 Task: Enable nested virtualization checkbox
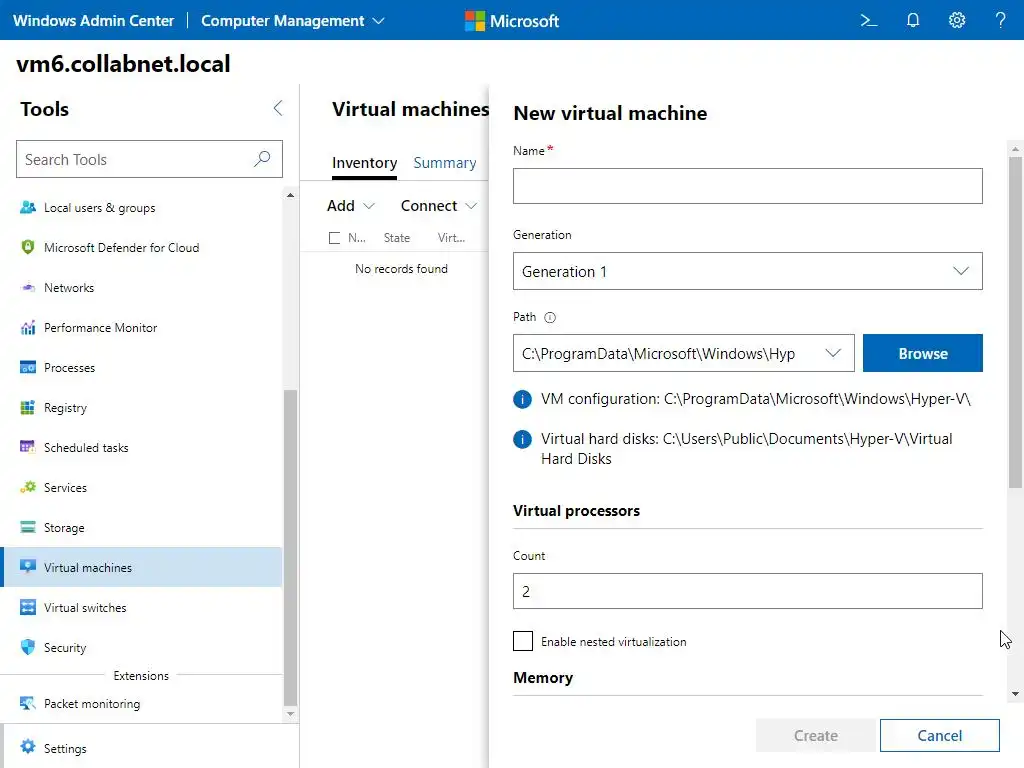523,641
